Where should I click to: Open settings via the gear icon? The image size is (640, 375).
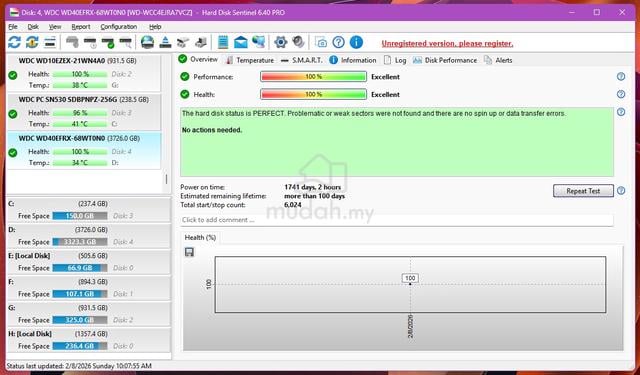pos(280,42)
